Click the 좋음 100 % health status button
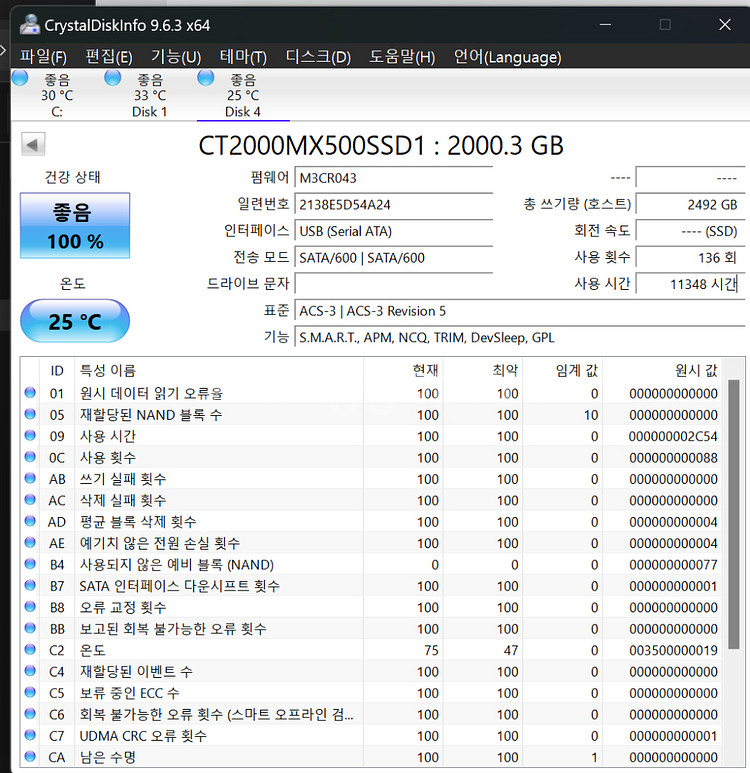 pyautogui.click(x=75, y=226)
